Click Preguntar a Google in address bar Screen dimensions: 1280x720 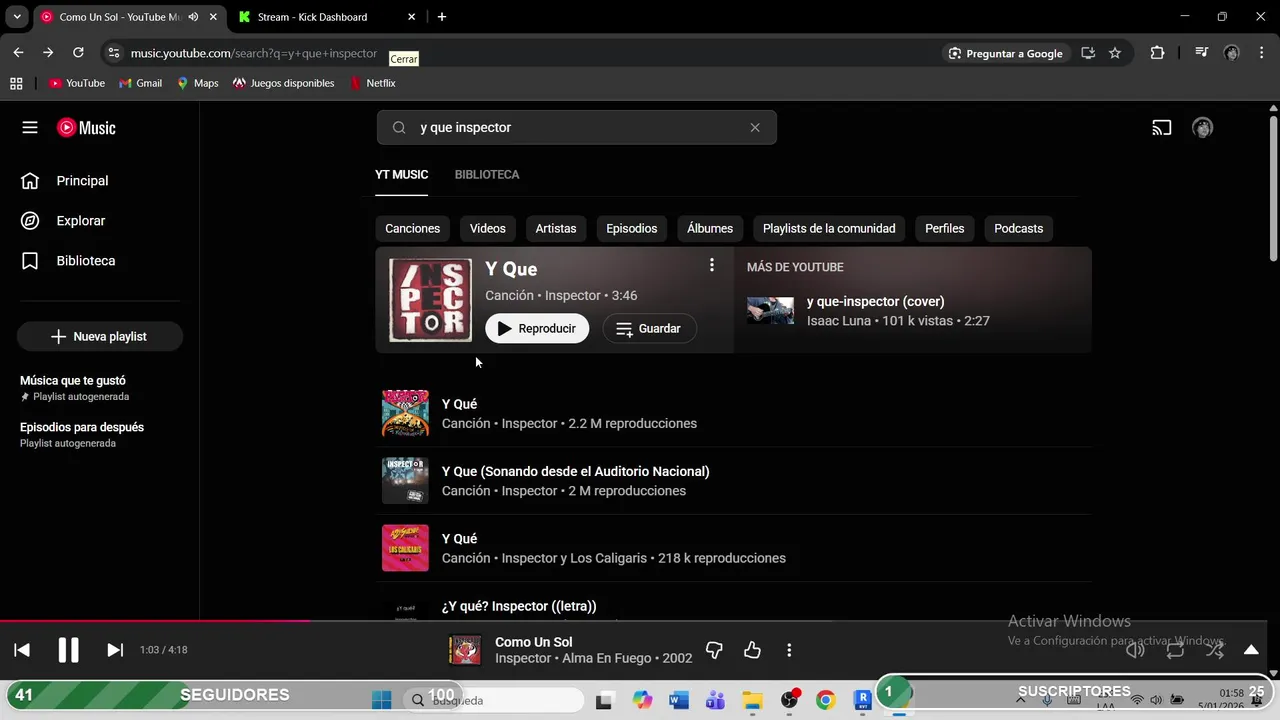coord(1006,53)
